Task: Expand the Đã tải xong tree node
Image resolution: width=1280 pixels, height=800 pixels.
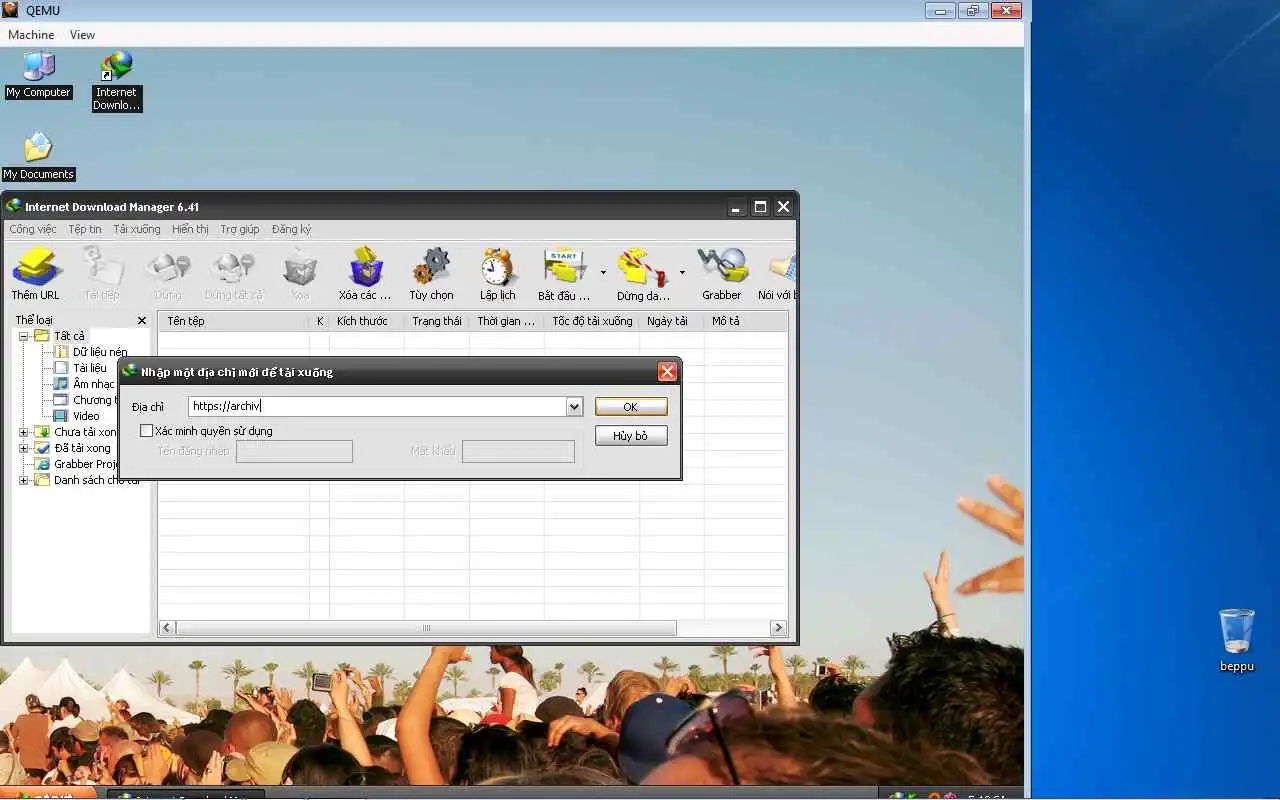Action: pos(24,448)
